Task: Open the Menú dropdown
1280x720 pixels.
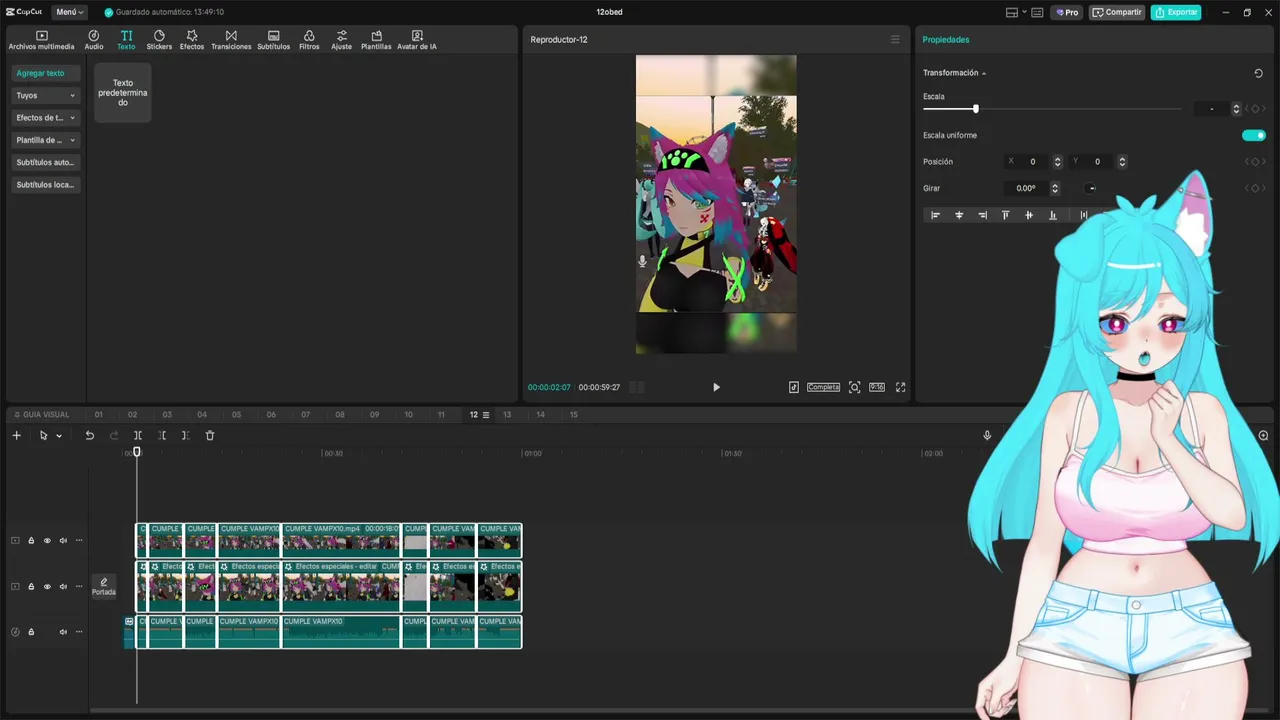Action: click(69, 12)
